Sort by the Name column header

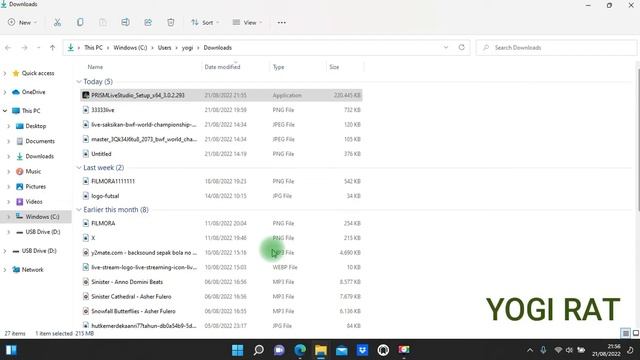click(95, 67)
